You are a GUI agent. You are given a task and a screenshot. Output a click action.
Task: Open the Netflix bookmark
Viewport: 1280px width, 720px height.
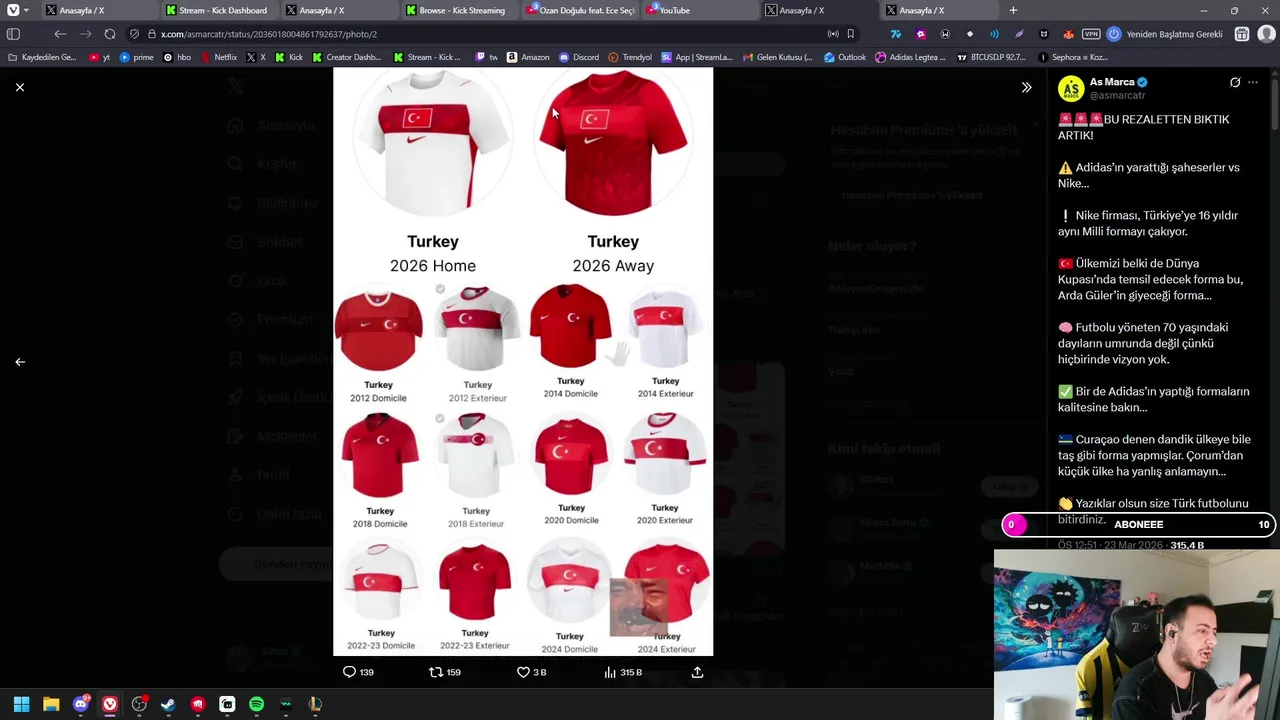[x=219, y=57]
